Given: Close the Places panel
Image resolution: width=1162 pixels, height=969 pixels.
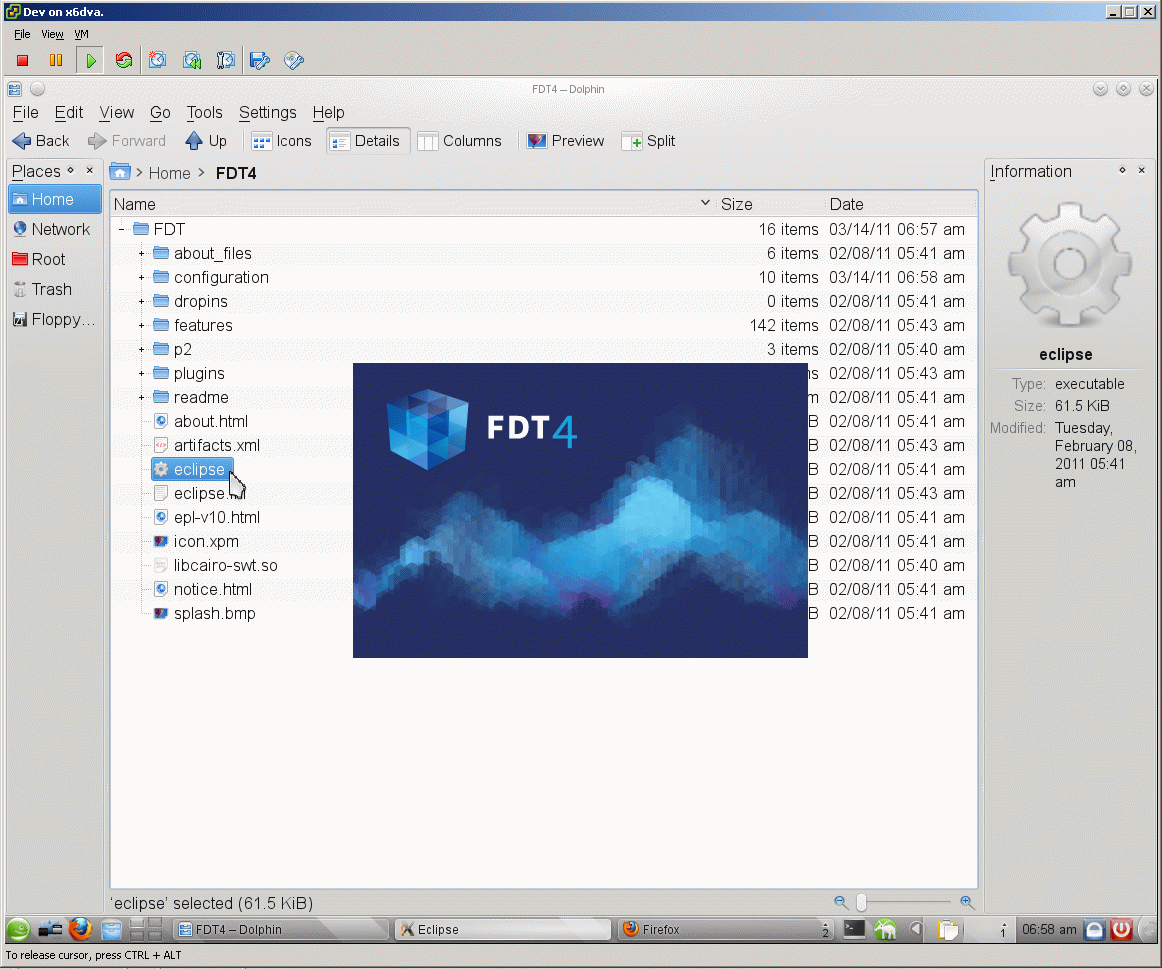Looking at the screenshot, I should pyautogui.click(x=90, y=170).
